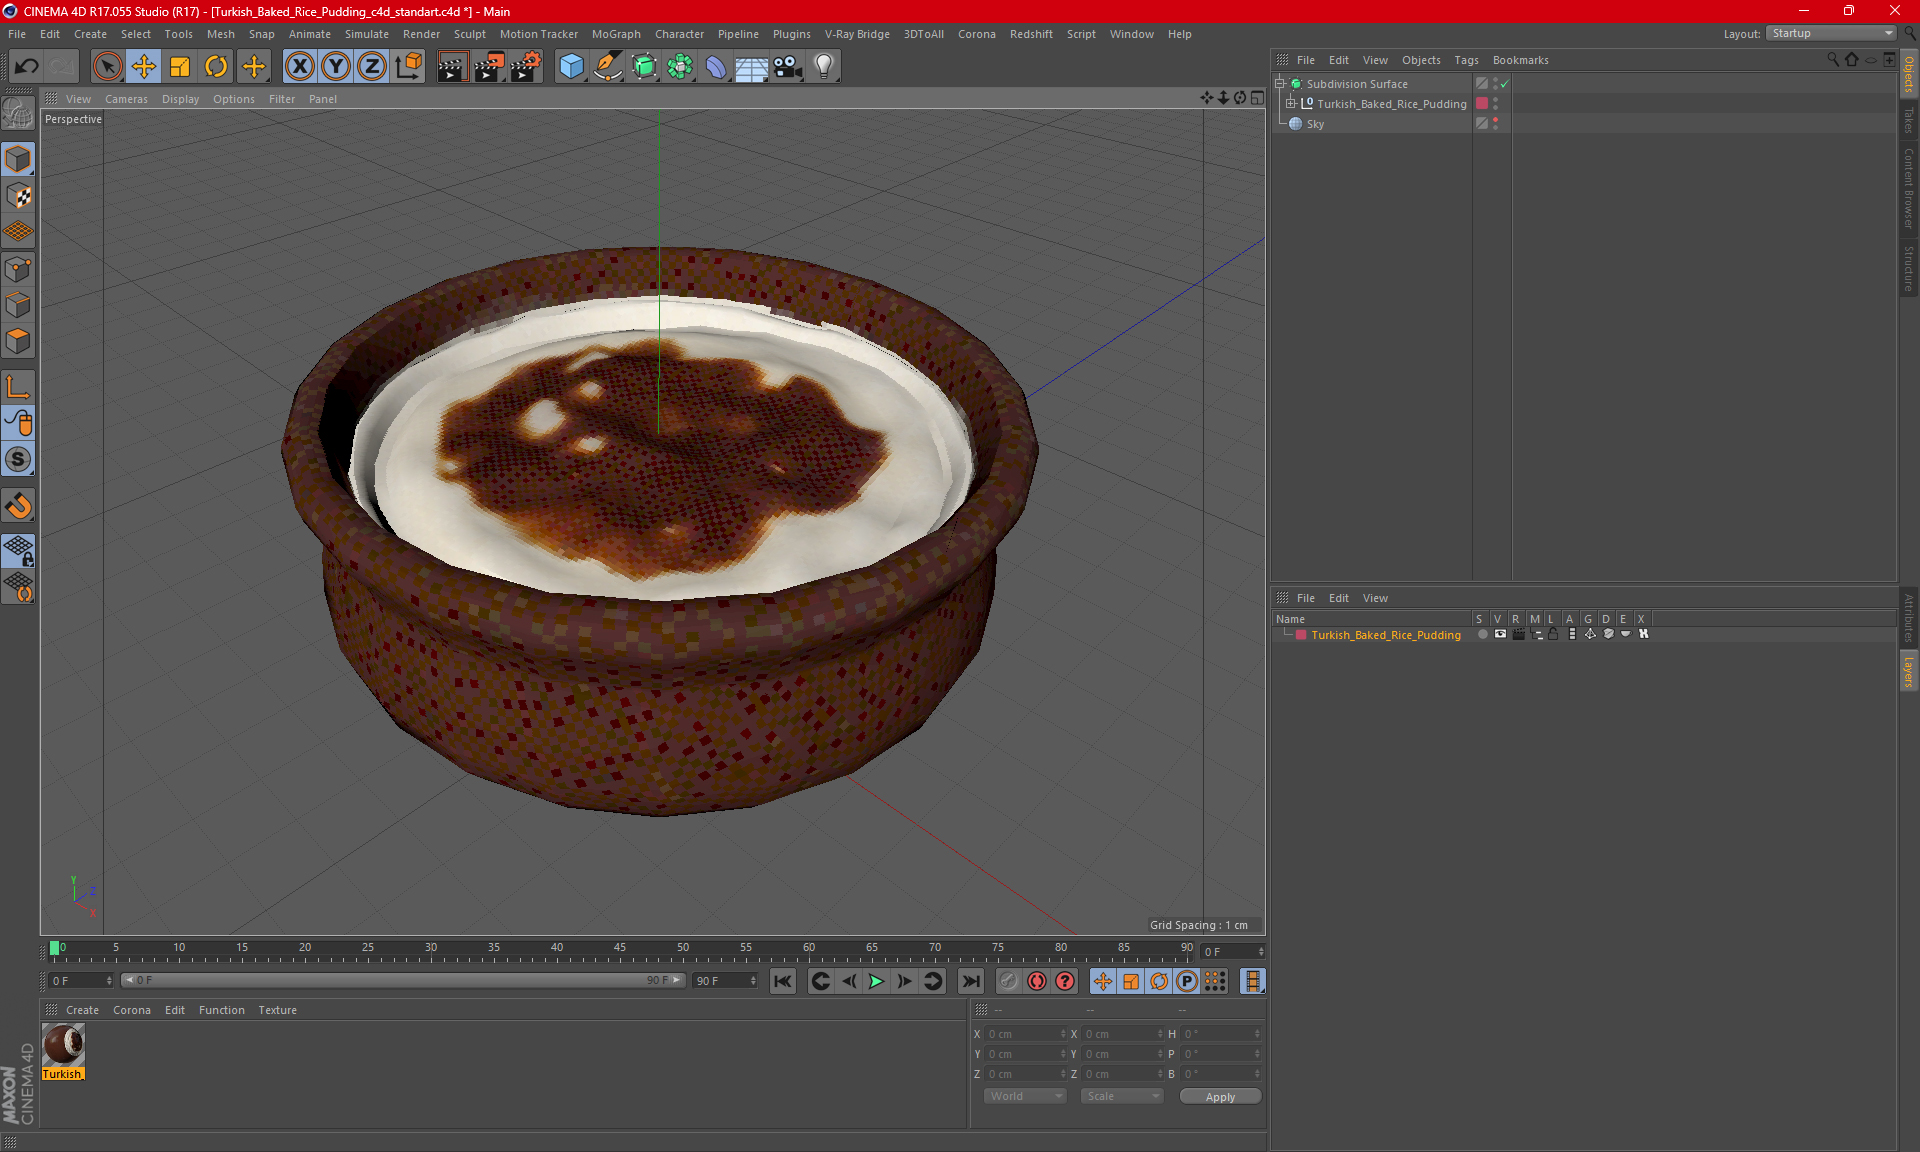
Task: Open the spline Pen tool
Action: 608,67
